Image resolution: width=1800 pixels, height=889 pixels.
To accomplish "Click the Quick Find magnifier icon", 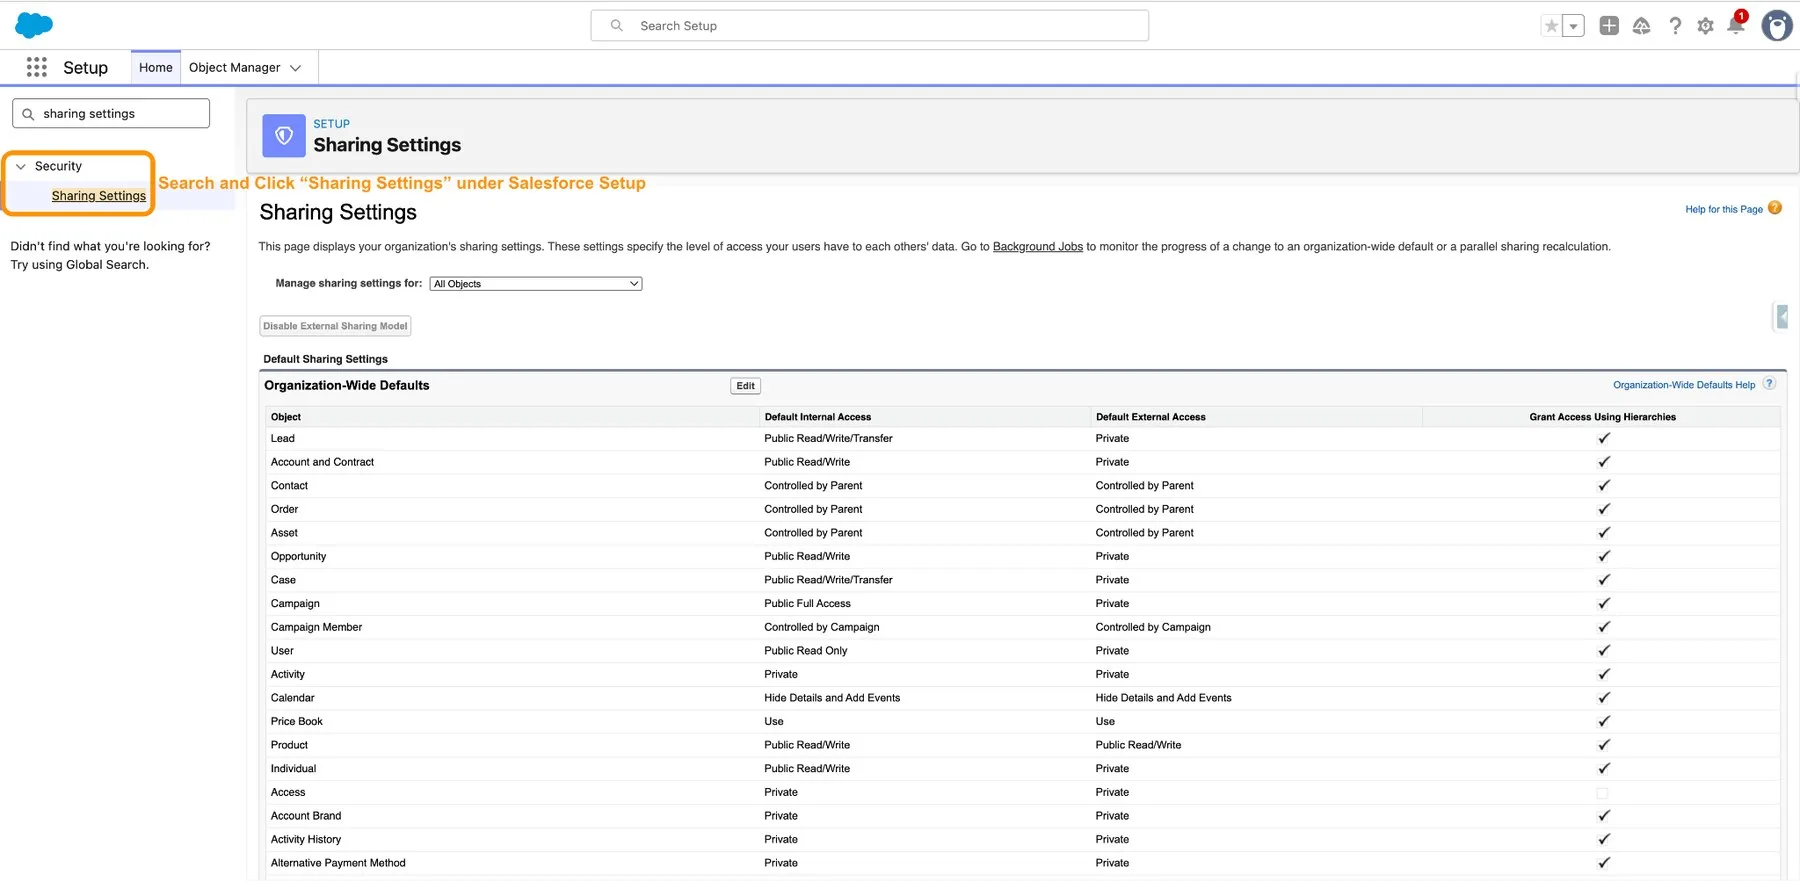I will [28, 114].
